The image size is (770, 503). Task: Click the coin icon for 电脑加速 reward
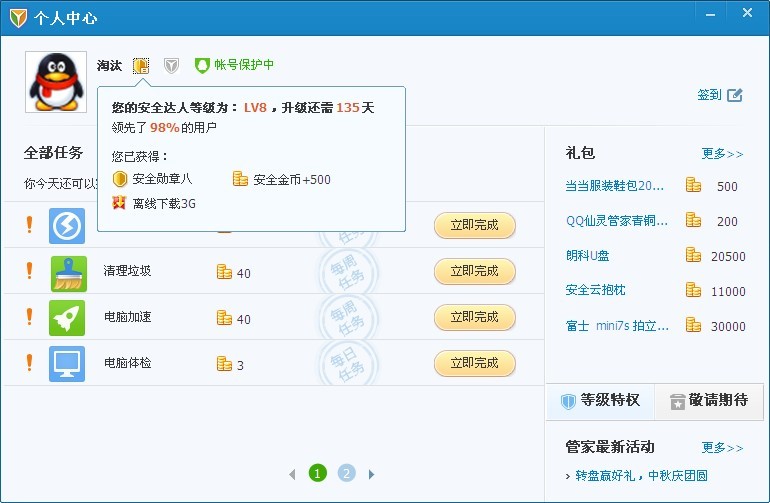coord(224,318)
